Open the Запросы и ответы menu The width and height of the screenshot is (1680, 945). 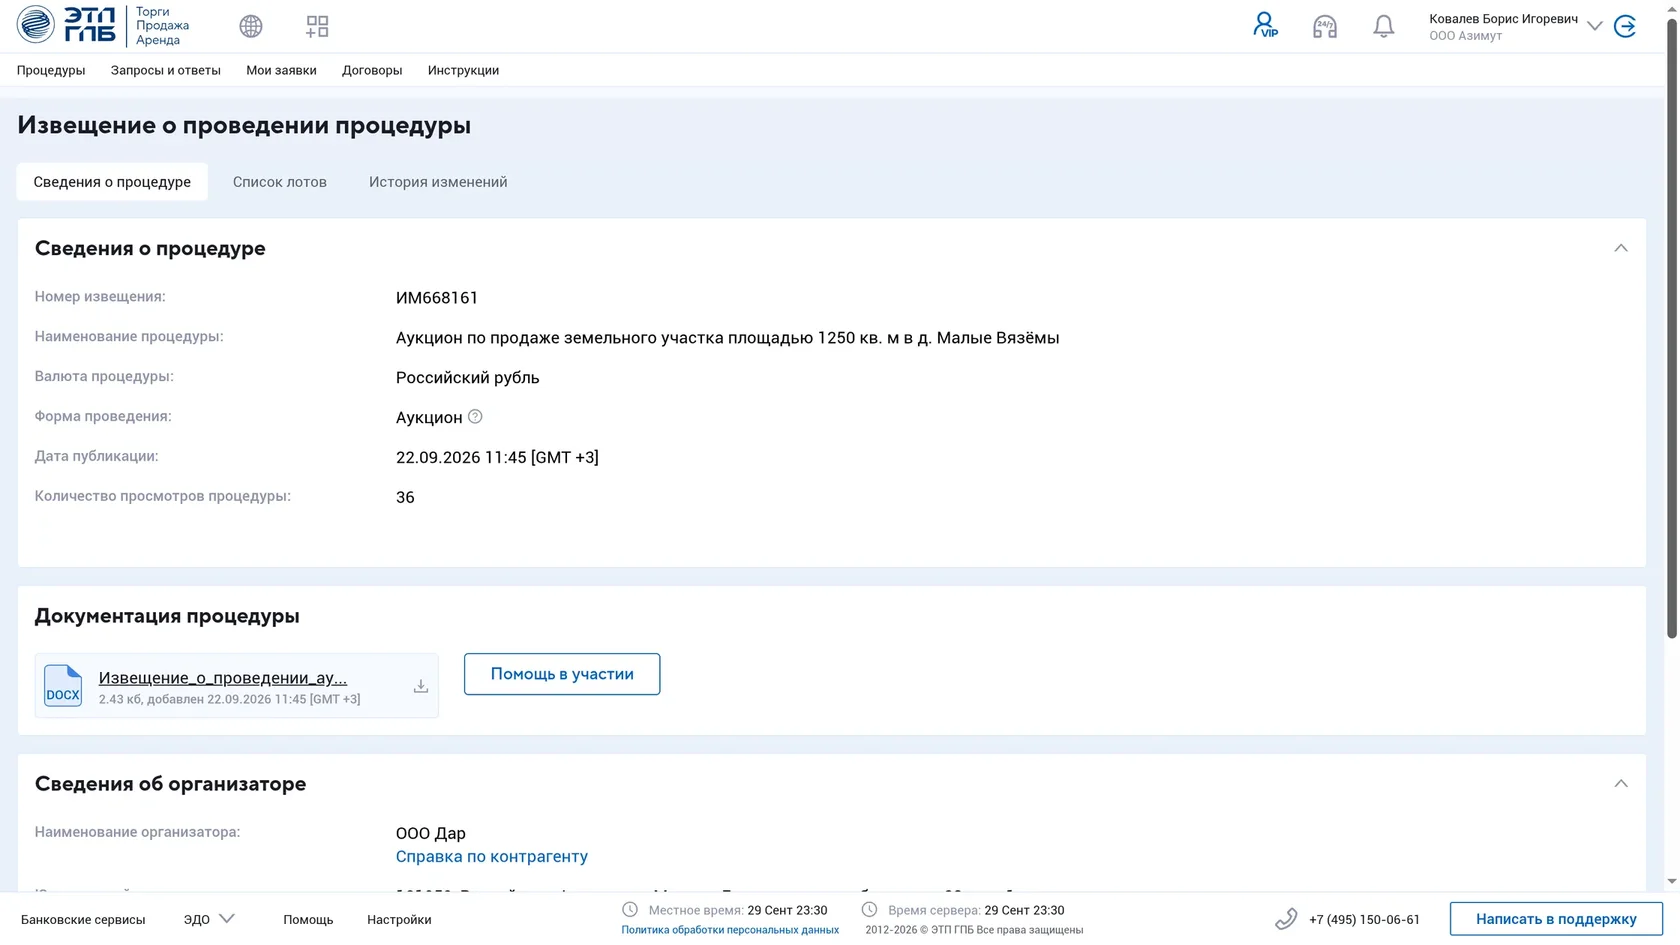click(166, 70)
